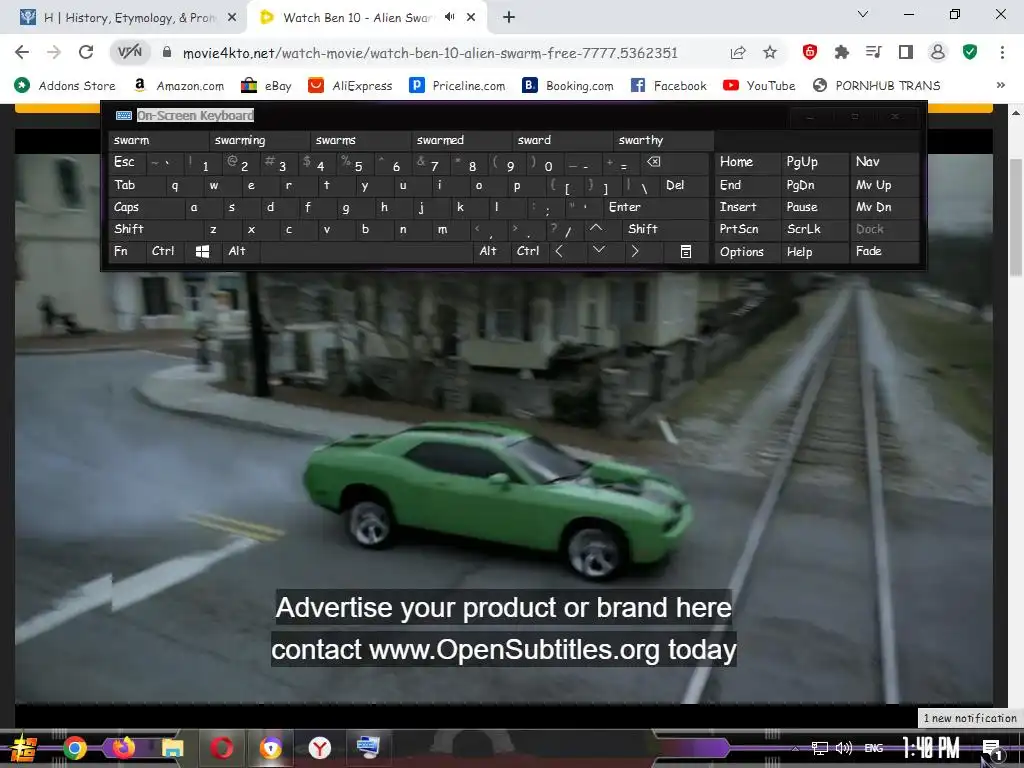Open the Facebook bookmark
Screen dimensions: 1024x768
669,86
